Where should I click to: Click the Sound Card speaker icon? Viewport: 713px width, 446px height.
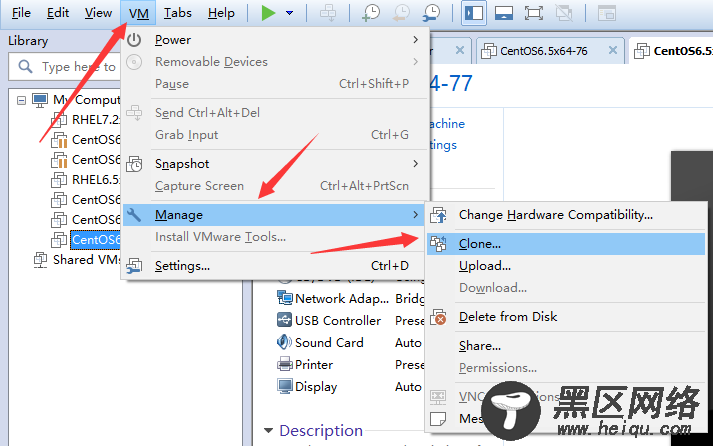coord(285,342)
